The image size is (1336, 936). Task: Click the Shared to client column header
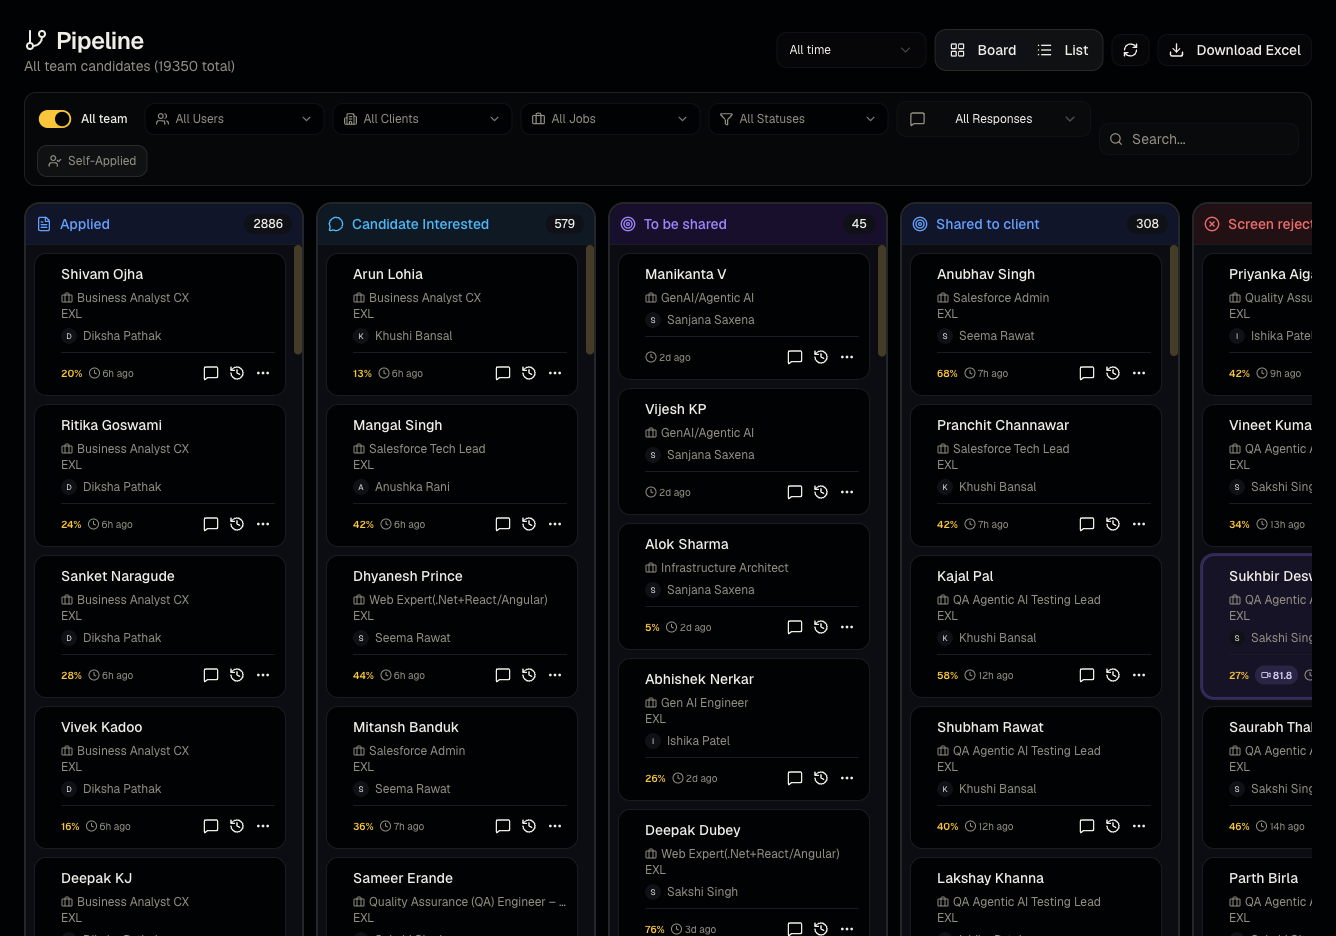(1040, 224)
